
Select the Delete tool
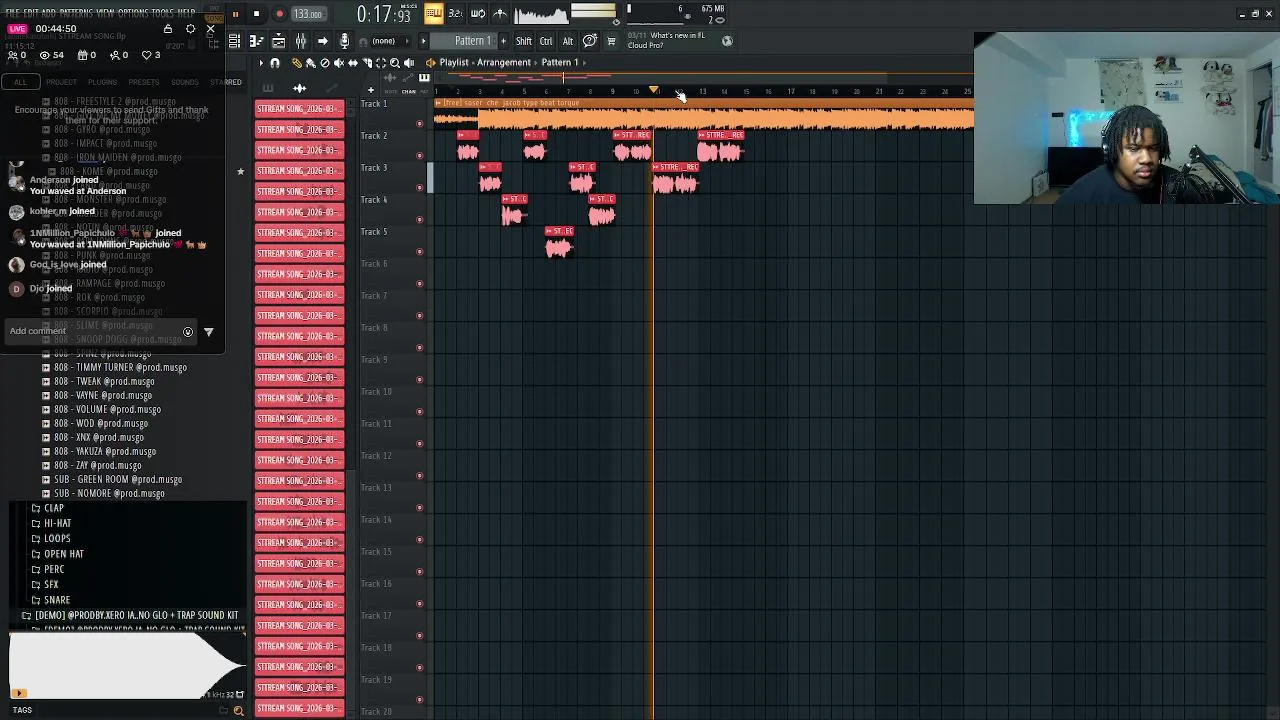tap(325, 62)
